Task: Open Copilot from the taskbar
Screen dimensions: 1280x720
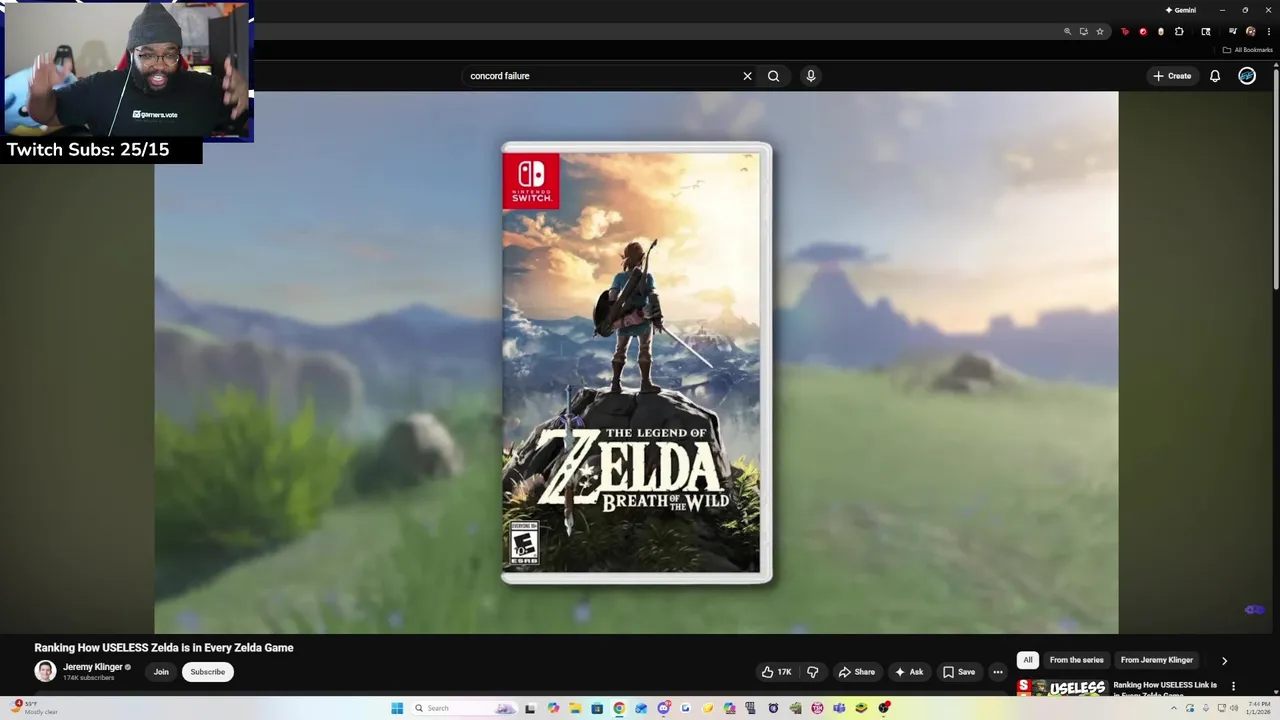Action: 553,708
